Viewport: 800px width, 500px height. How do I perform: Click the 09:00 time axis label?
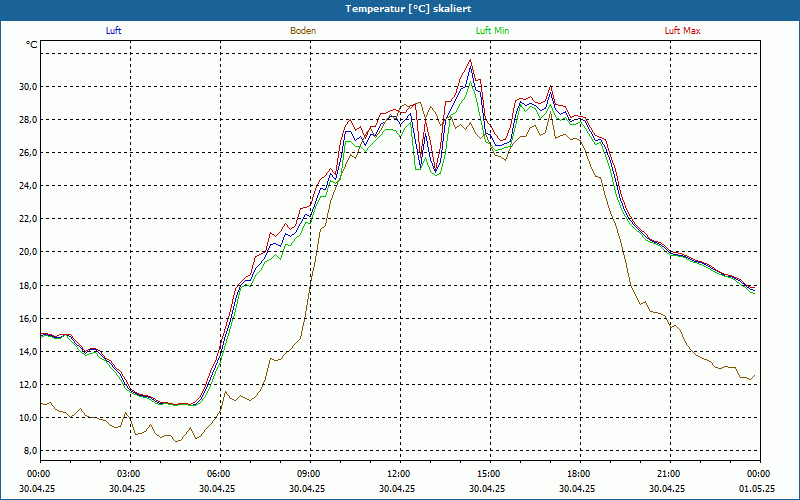[307, 474]
